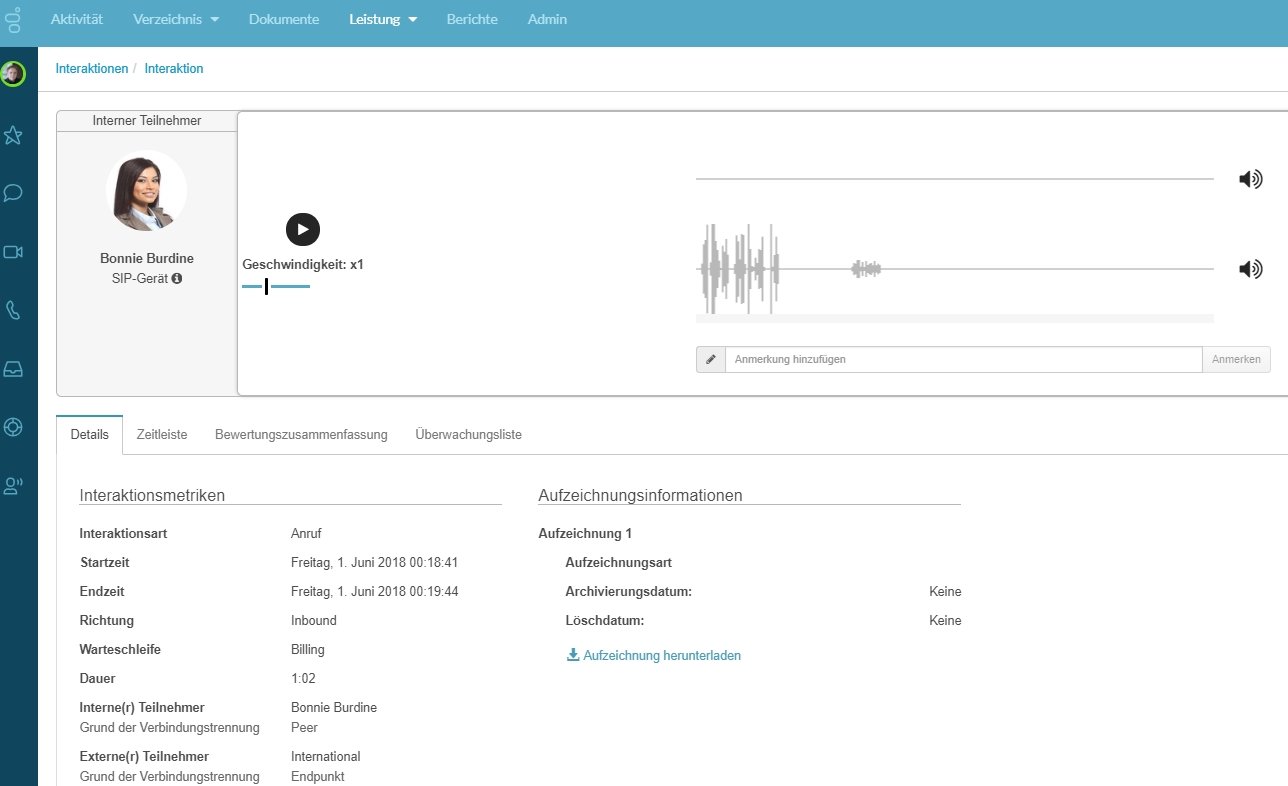Go to Interaktionen breadcrumb link
The height and width of the screenshot is (786, 1288).
(x=92, y=69)
